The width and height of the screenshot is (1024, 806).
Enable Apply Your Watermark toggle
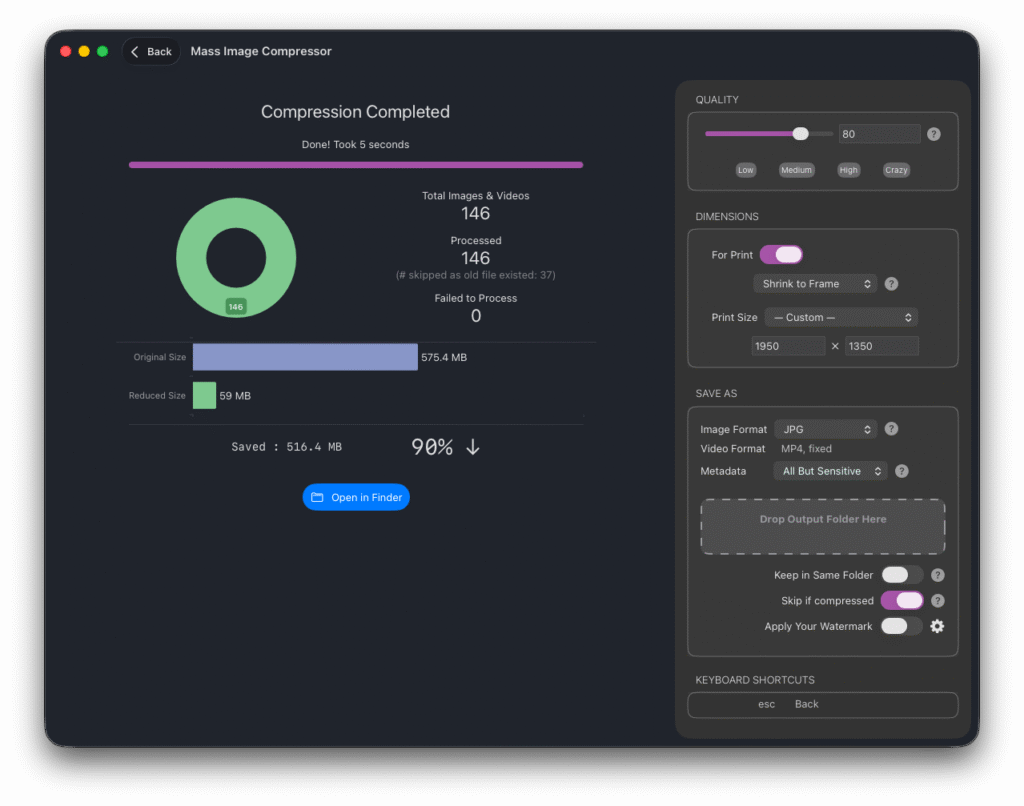click(901, 626)
